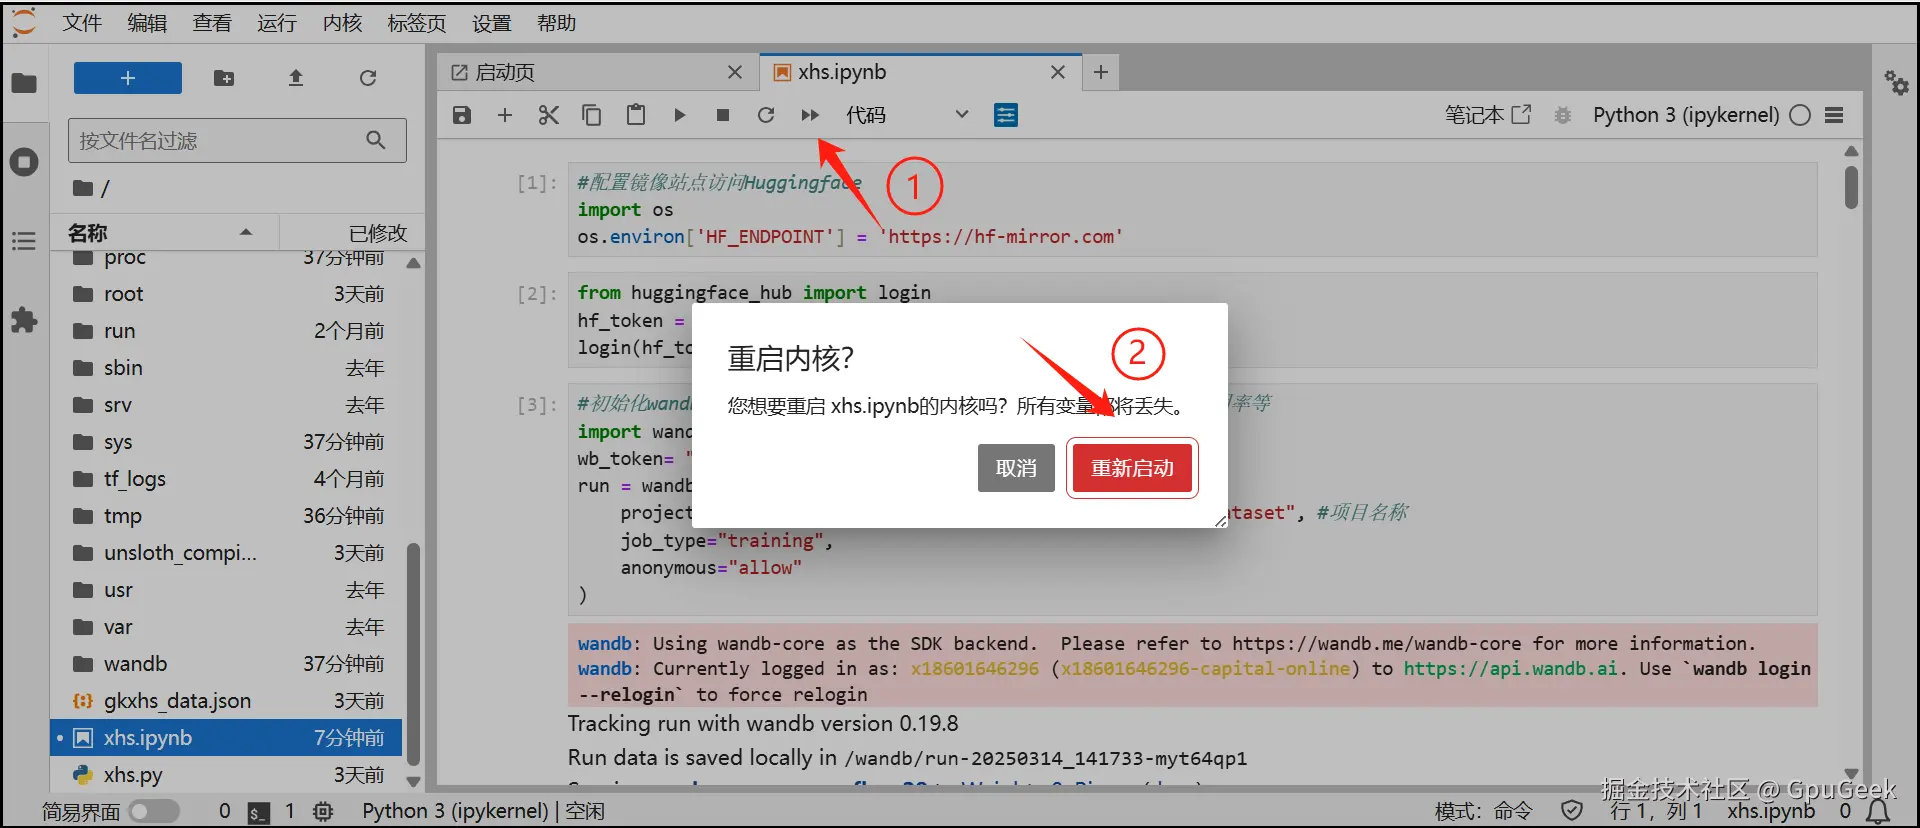
Task: Select gkxhs_data.json file
Action: coord(228,701)
